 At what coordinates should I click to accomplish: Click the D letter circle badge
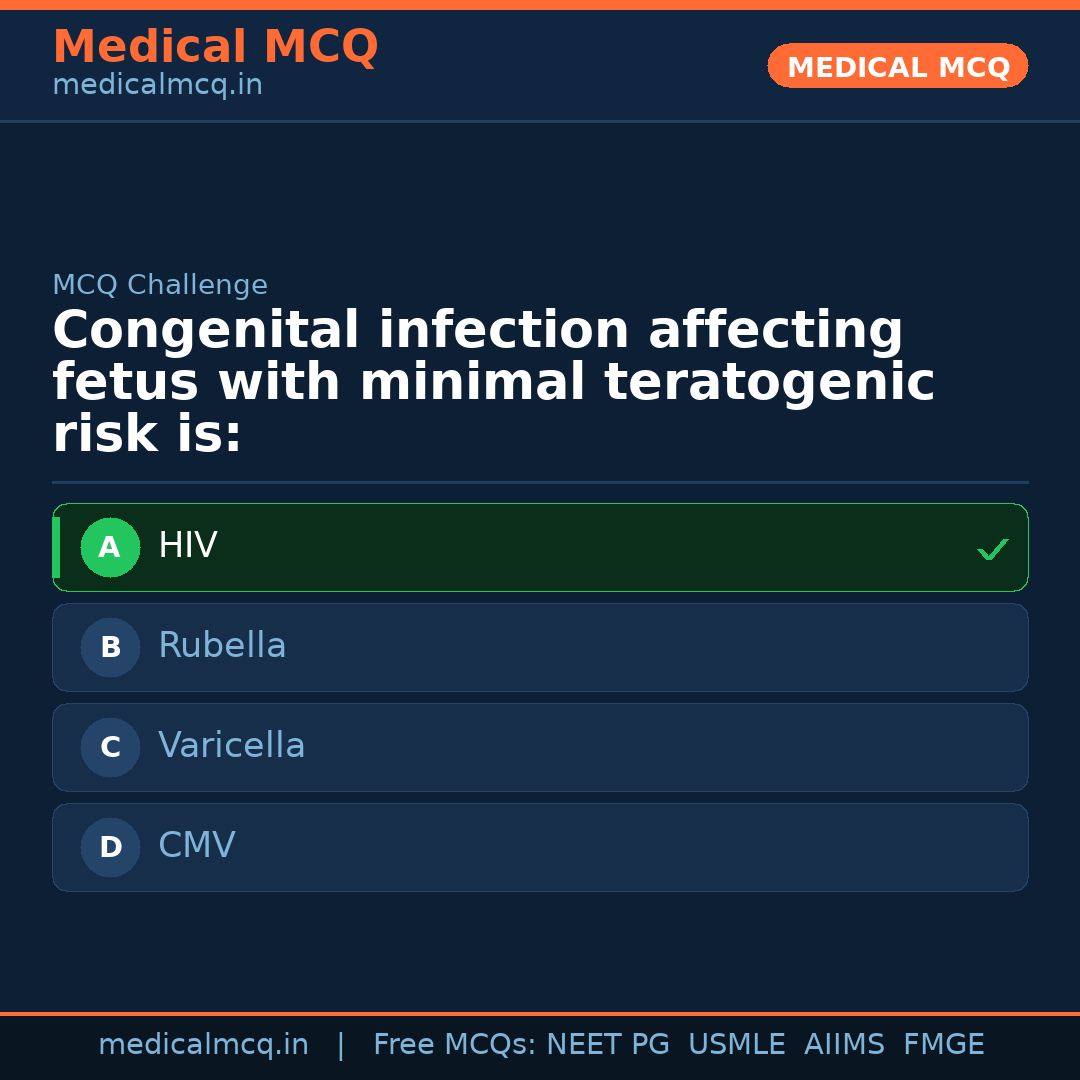110,847
